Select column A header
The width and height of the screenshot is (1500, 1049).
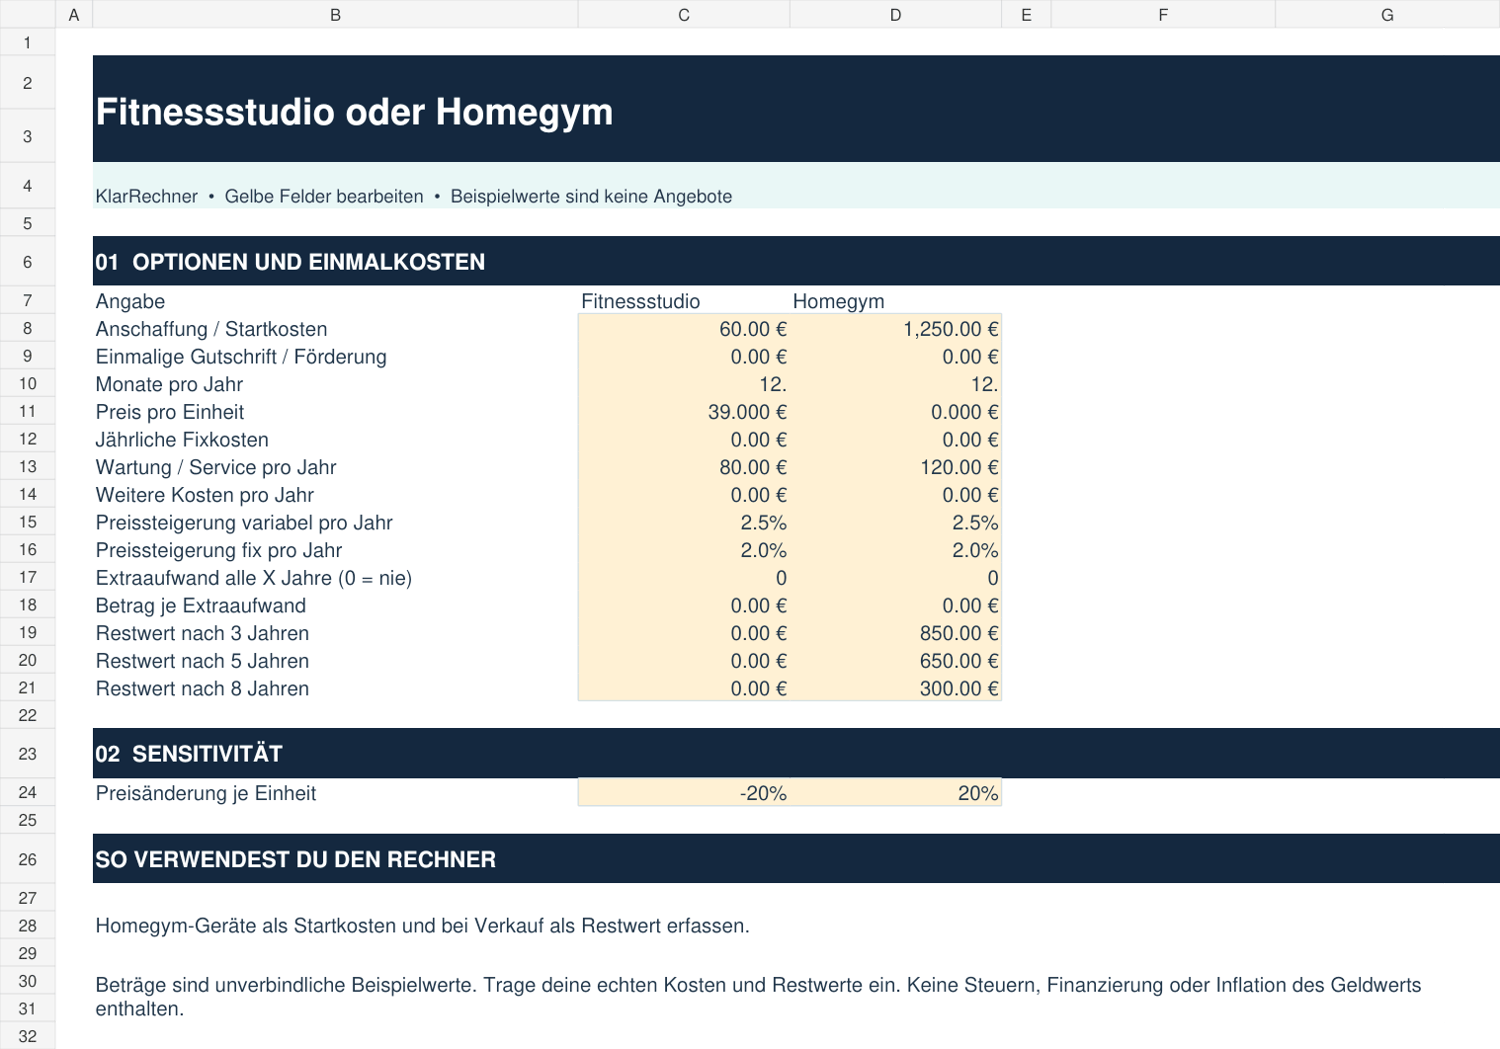(x=74, y=14)
